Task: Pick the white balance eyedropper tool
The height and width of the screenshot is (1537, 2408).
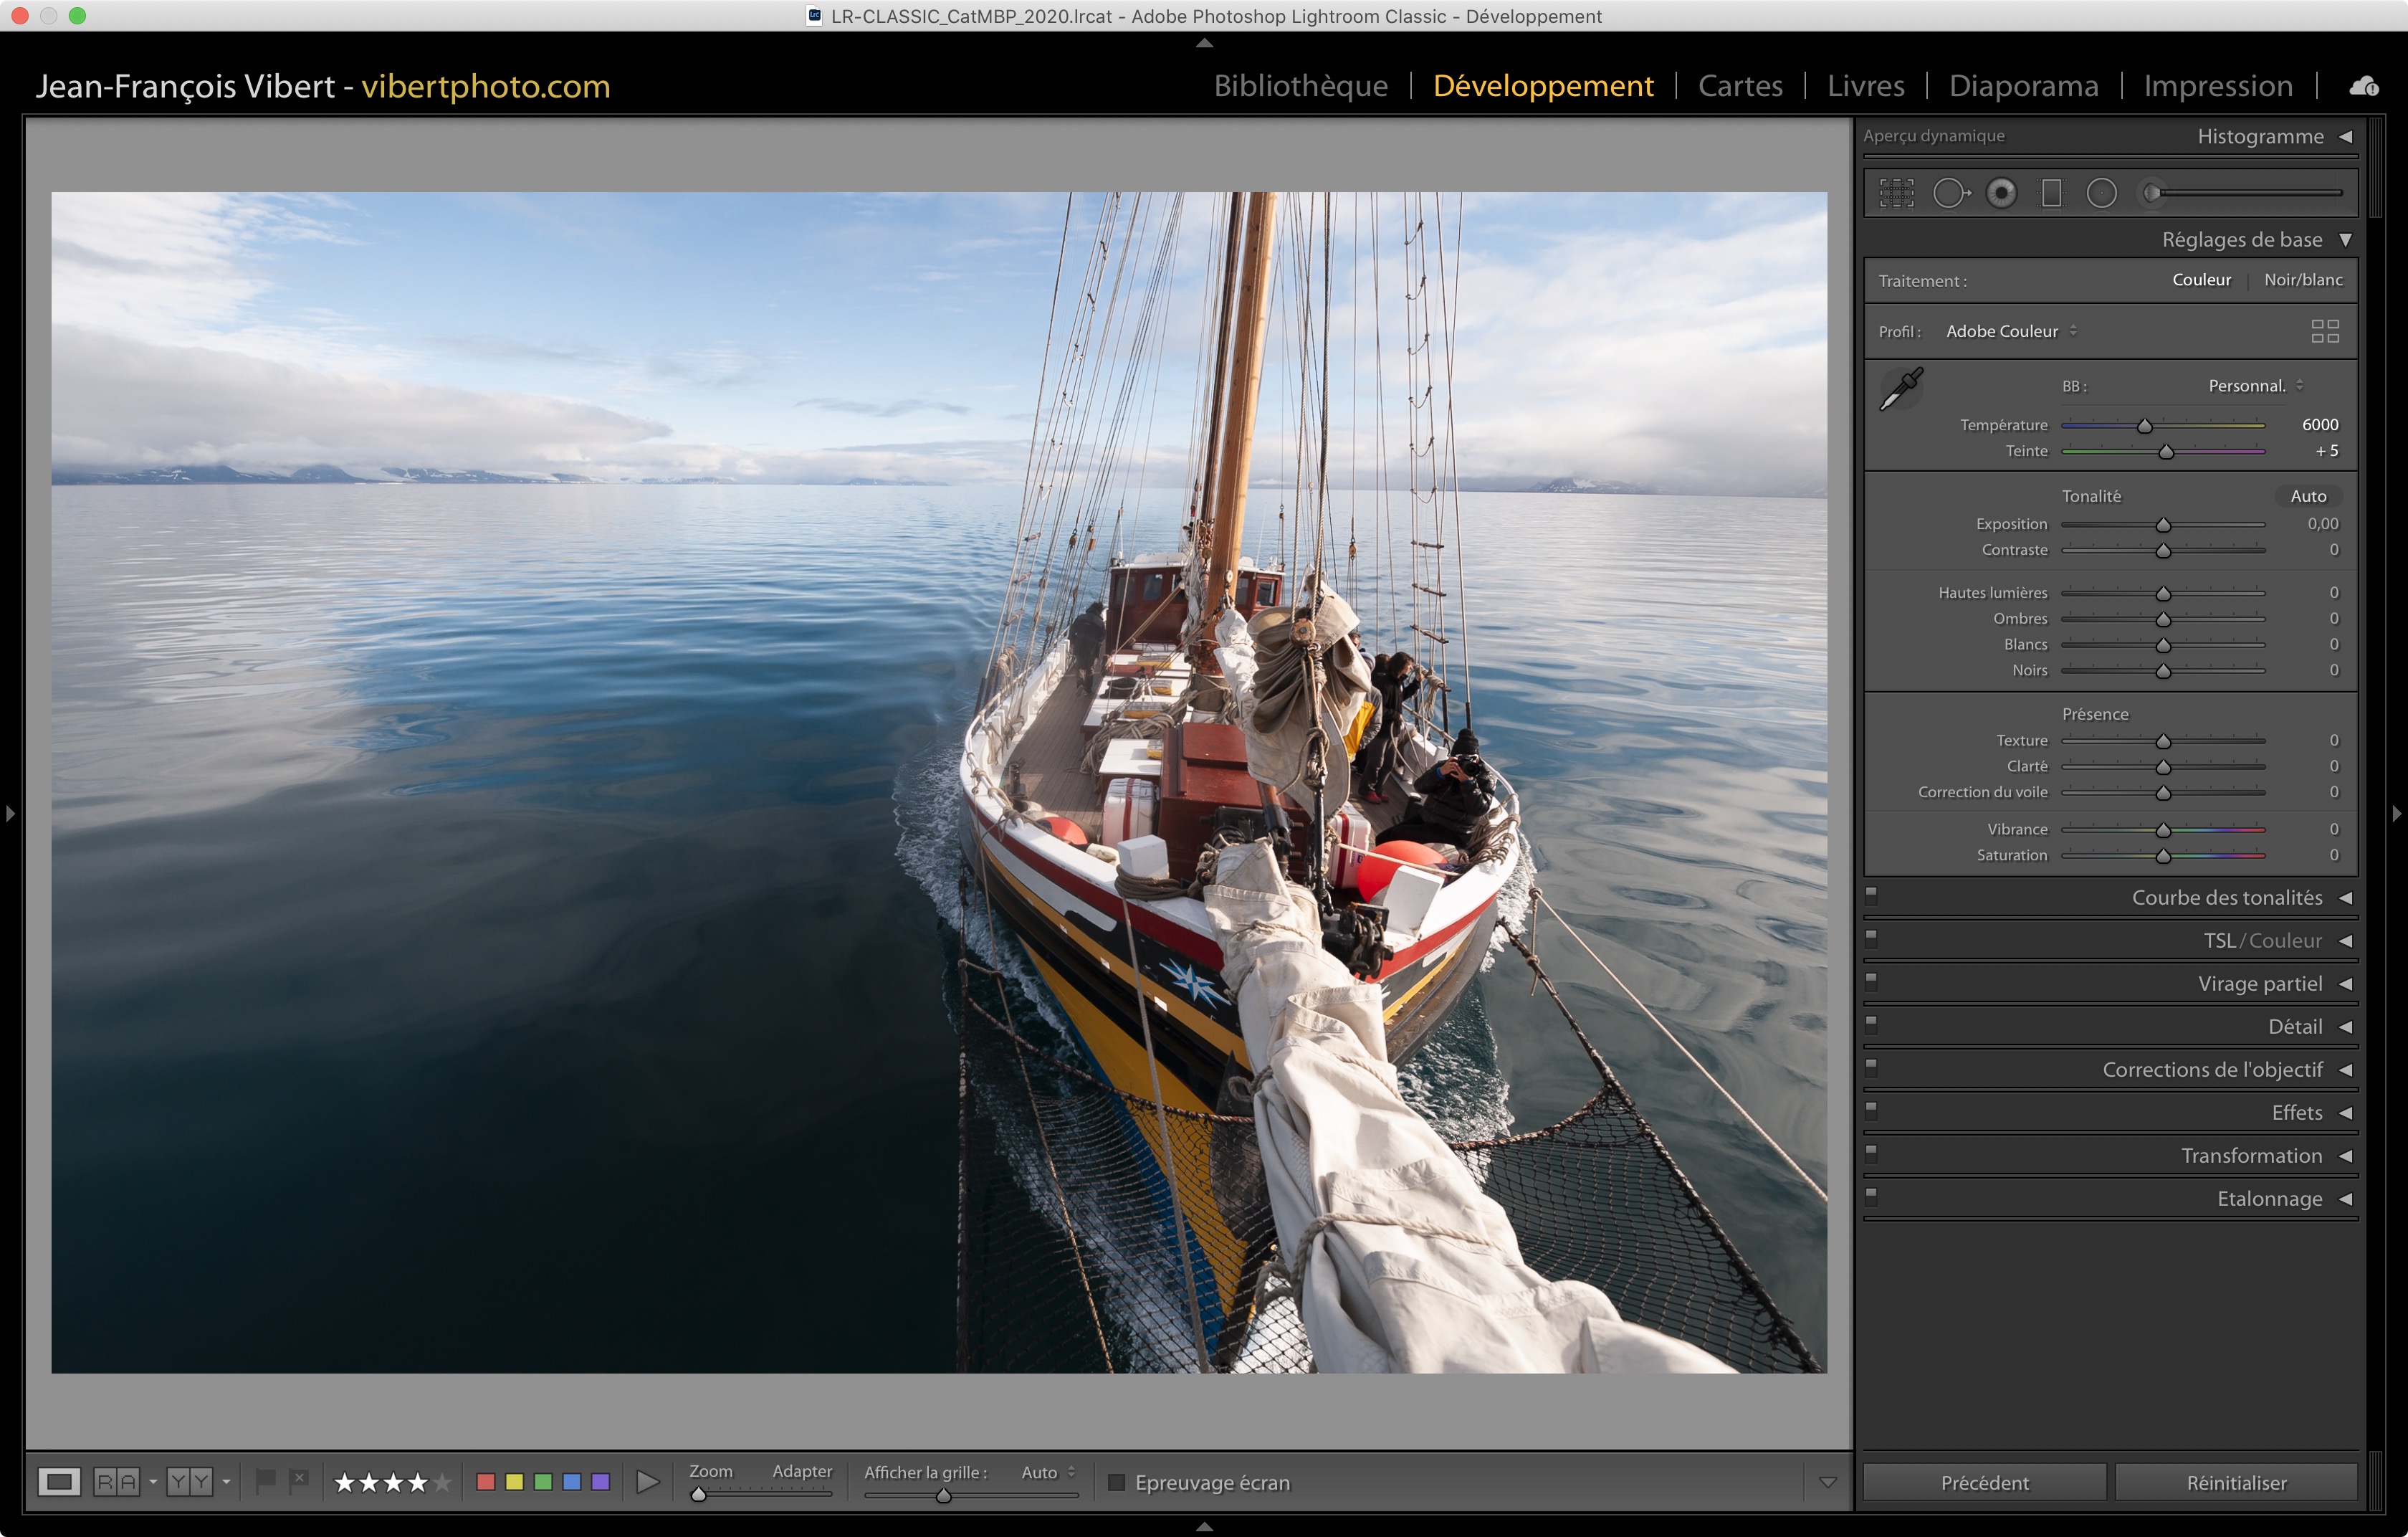Action: tap(1901, 388)
